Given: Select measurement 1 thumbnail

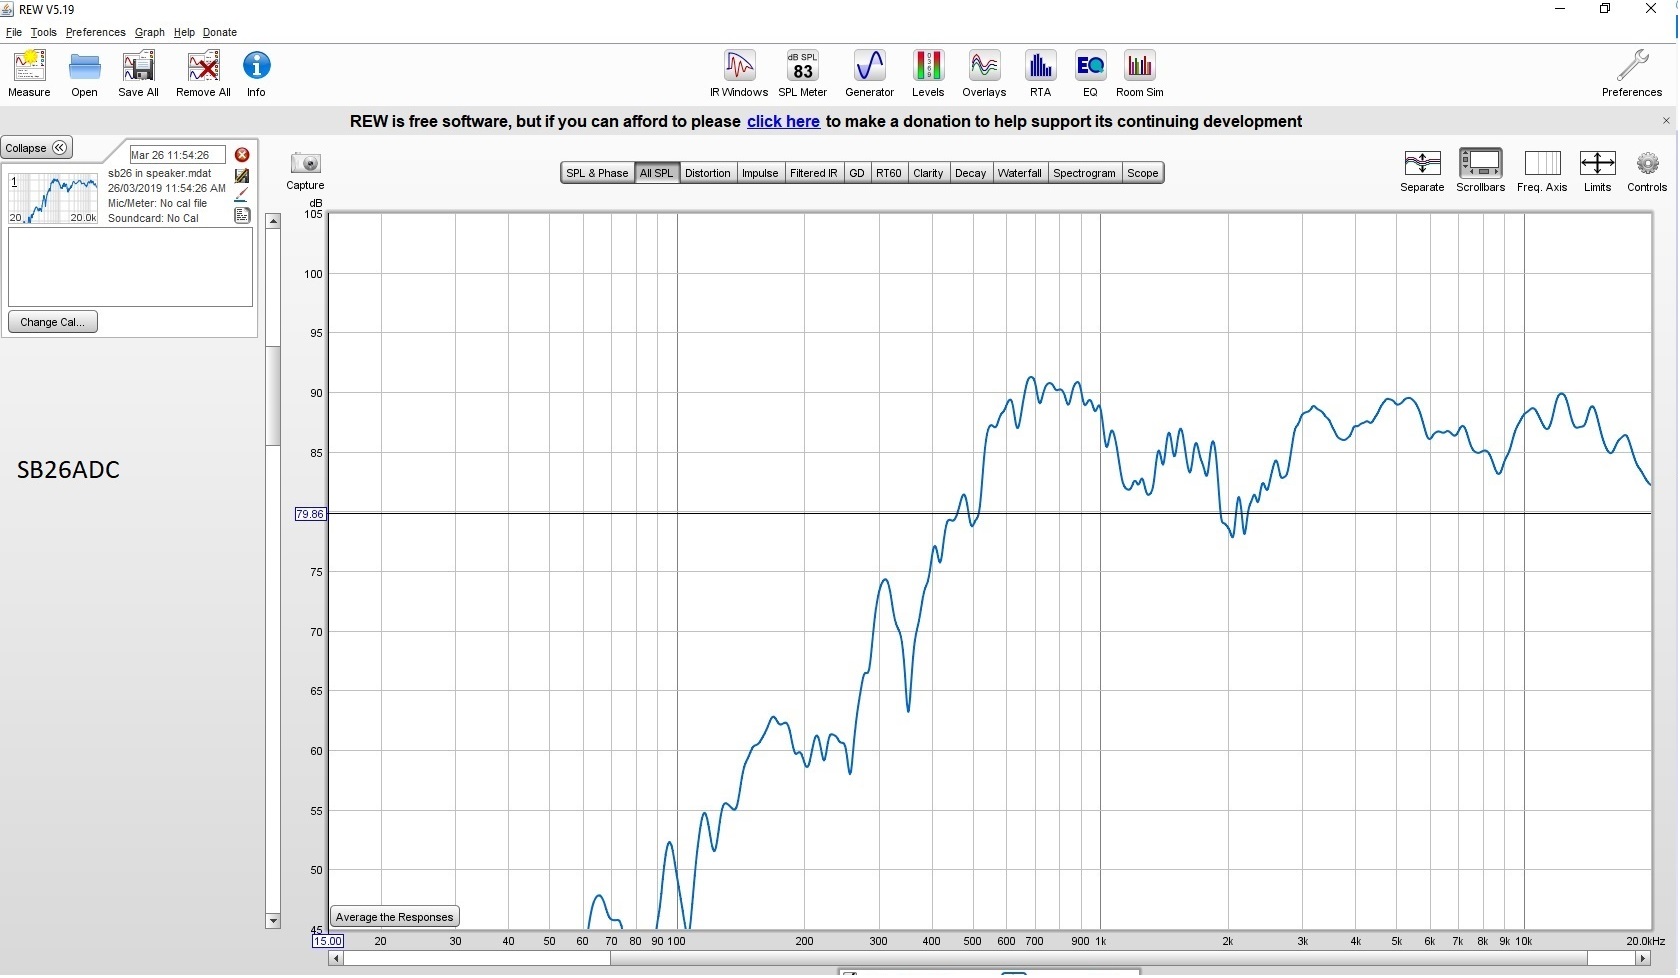Looking at the screenshot, I should pos(53,198).
